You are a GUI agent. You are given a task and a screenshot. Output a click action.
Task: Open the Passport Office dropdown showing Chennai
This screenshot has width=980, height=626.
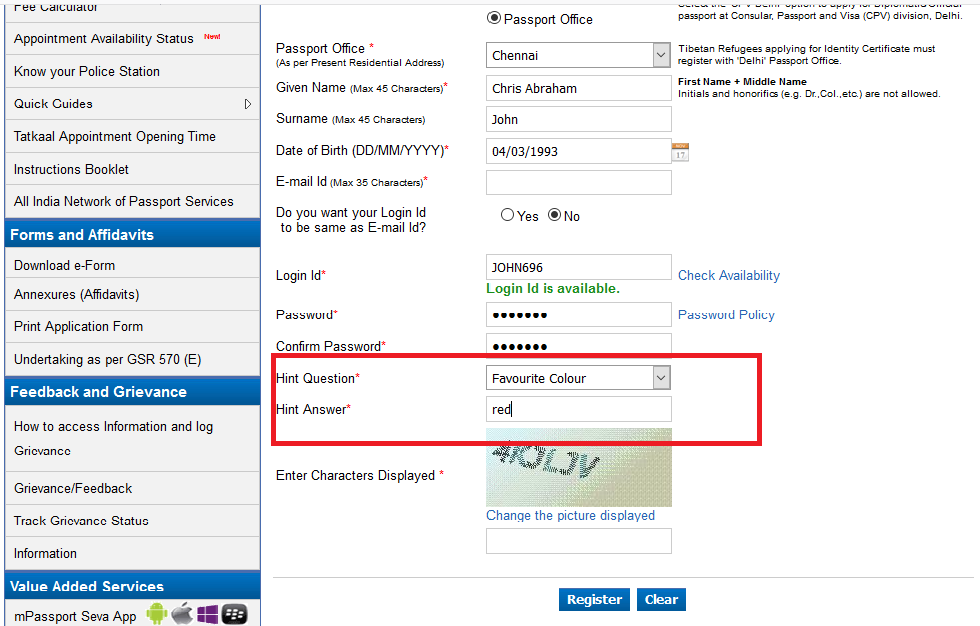point(660,55)
